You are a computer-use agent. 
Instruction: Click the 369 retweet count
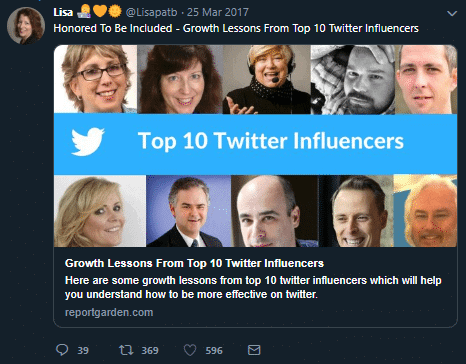150,350
